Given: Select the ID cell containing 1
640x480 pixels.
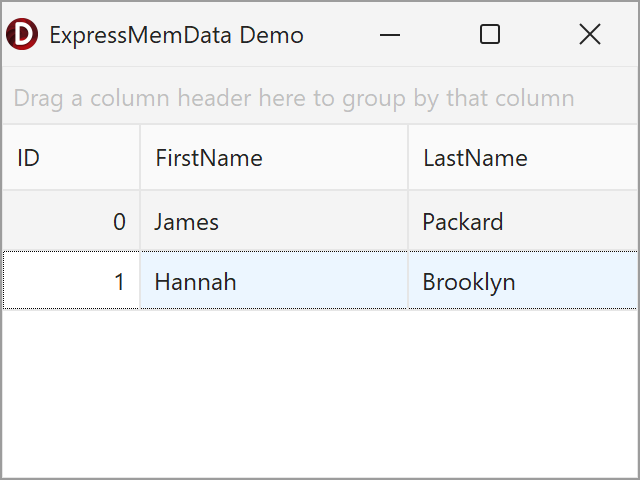Looking at the screenshot, I should (x=71, y=282).
